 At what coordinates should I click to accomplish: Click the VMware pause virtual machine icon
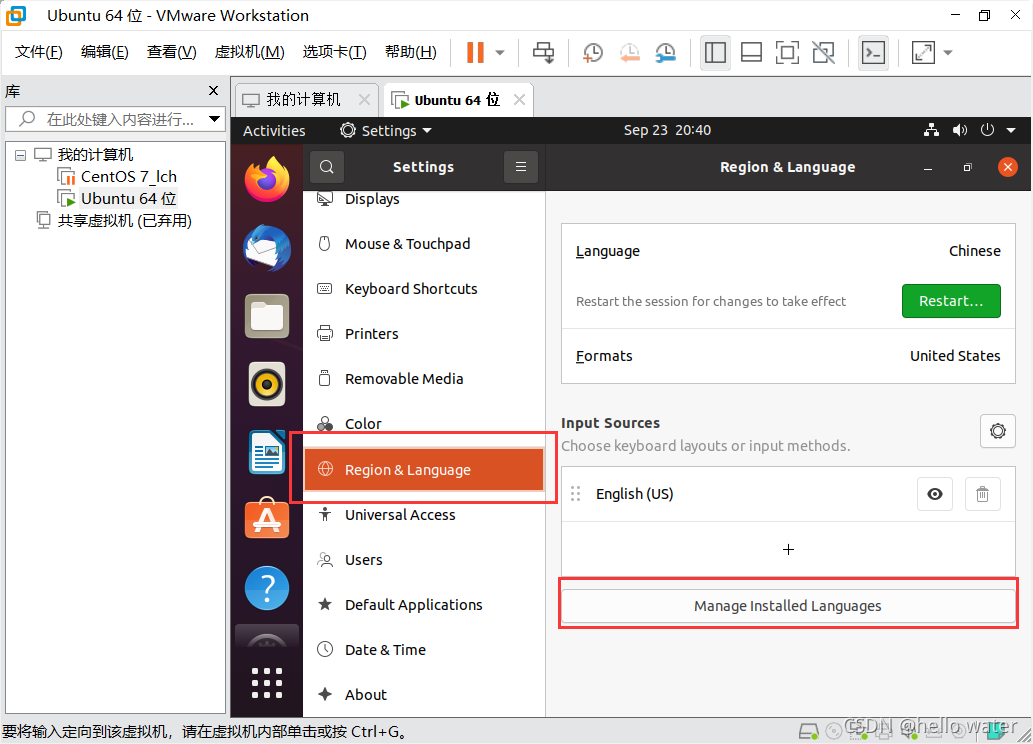tap(475, 53)
